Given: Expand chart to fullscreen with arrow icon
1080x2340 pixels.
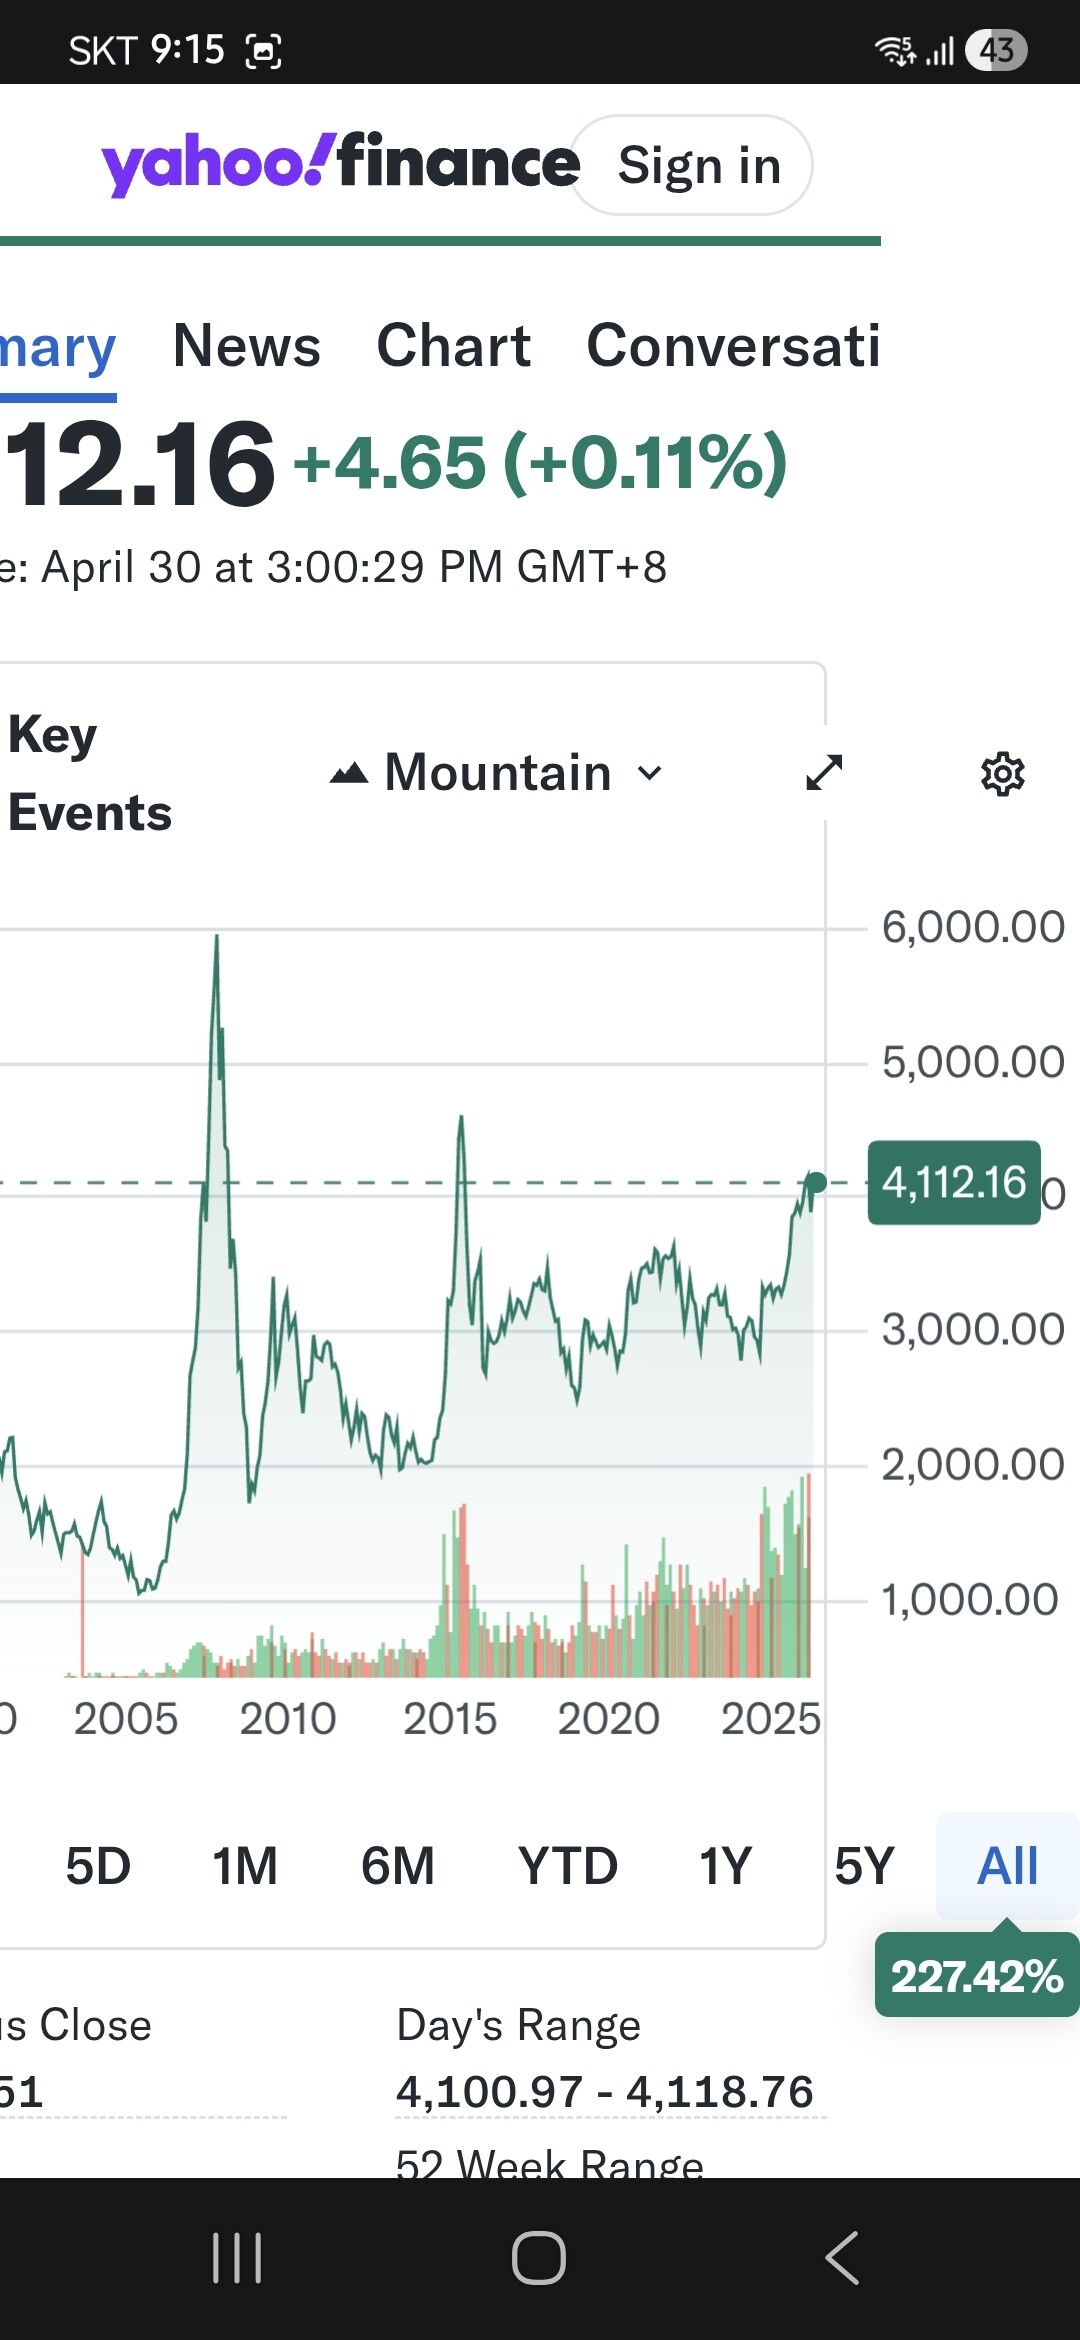Looking at the screenshot, I should pyautogui.click(x=825, y=772).
